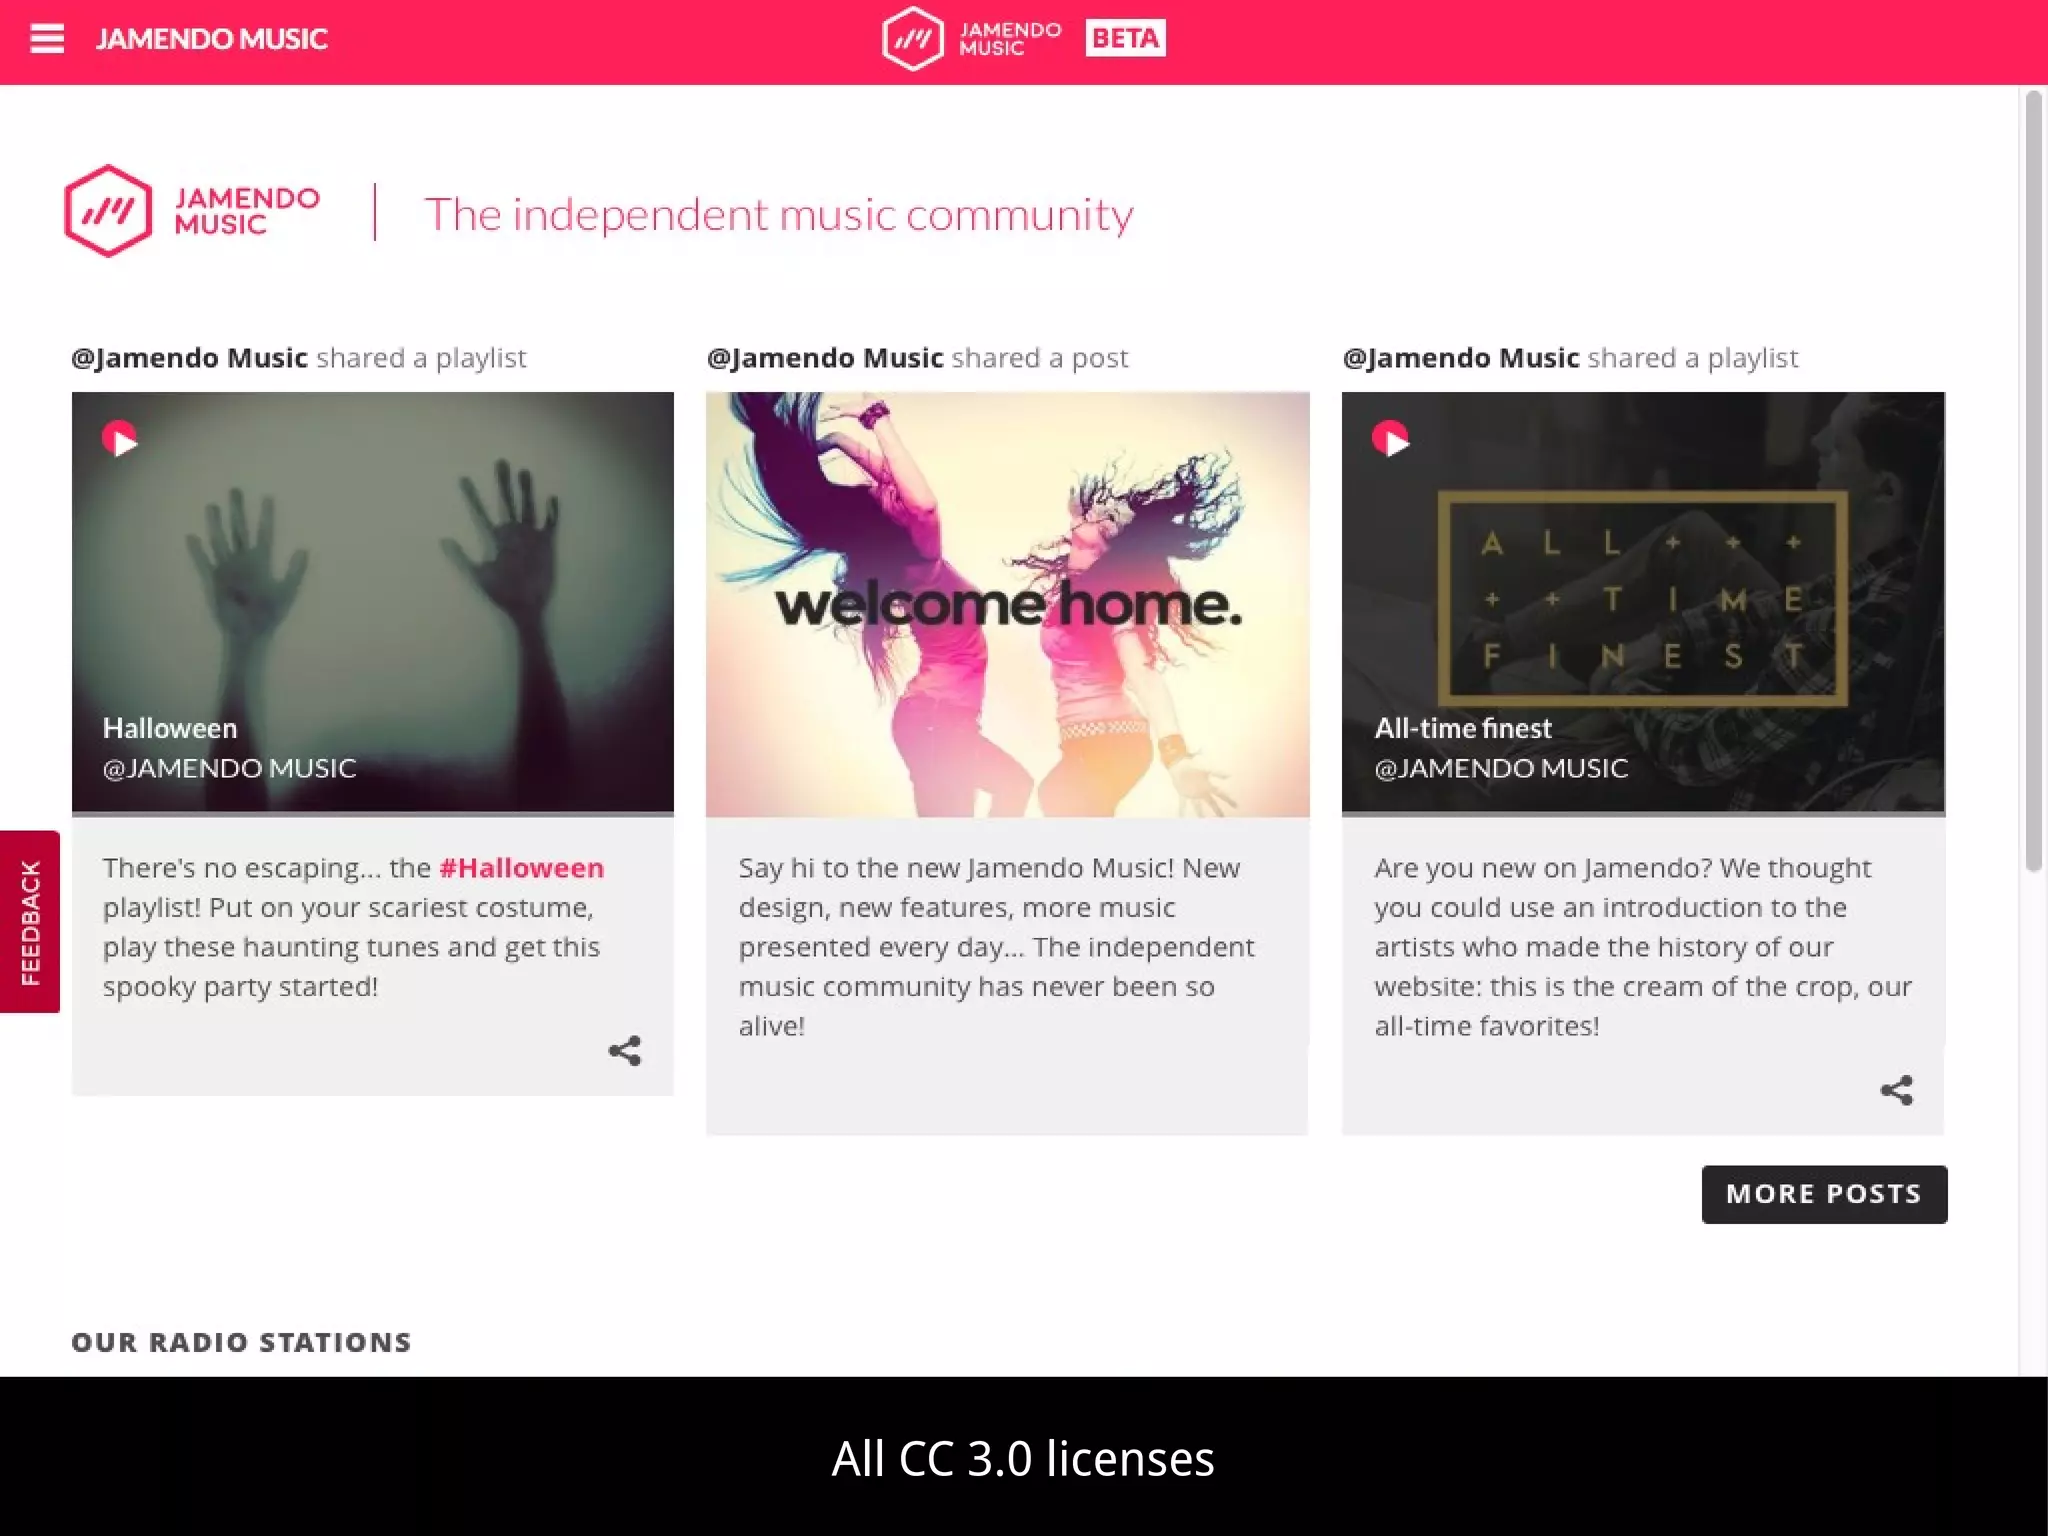Click the independent music community tagline
2048x1536 pixels.
(x=779, y=214)
